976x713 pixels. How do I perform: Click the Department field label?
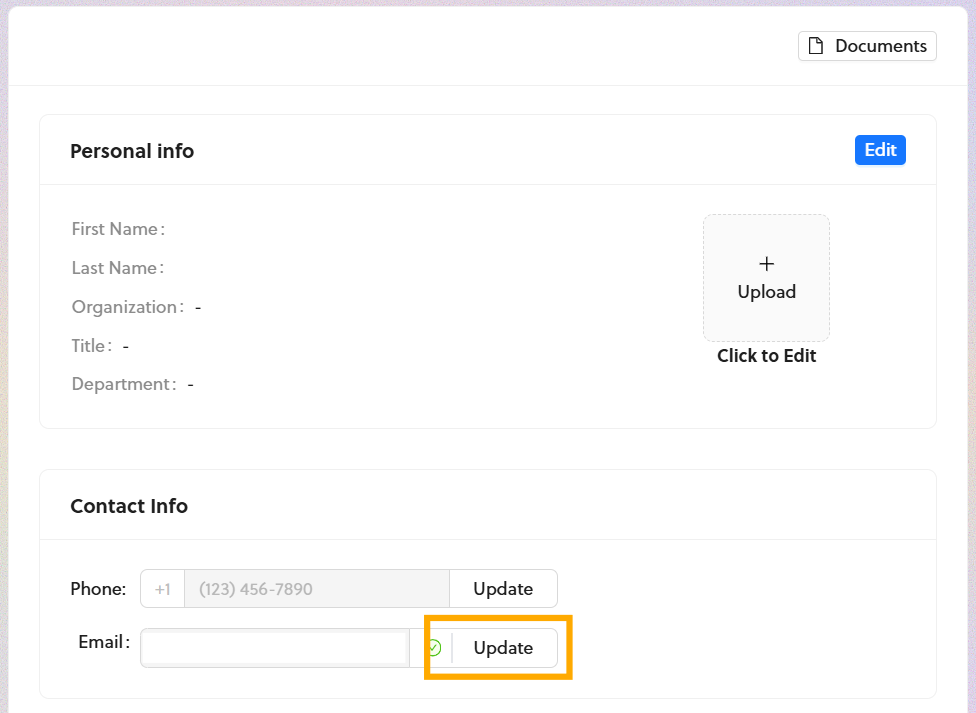[x=121, y=384]
